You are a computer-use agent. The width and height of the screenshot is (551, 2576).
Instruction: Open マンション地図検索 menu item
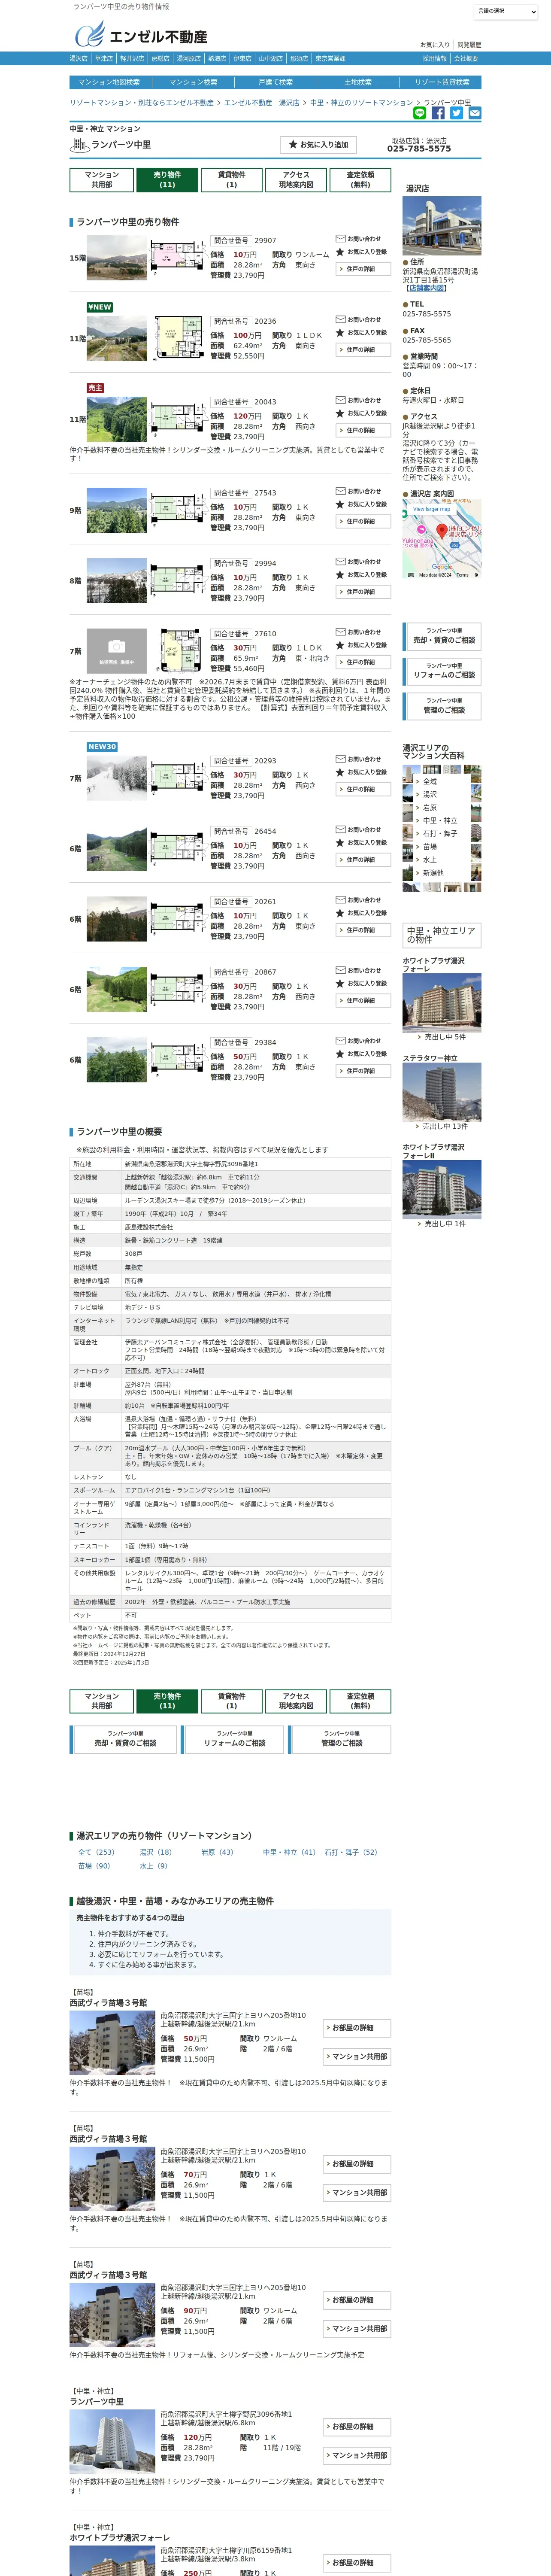(110, 82)
